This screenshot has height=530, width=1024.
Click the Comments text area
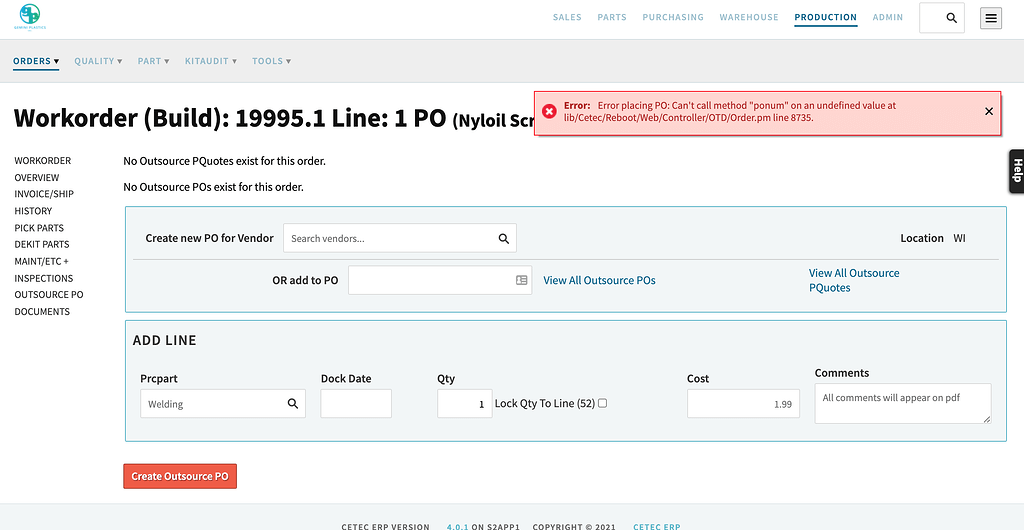(903, 403)
